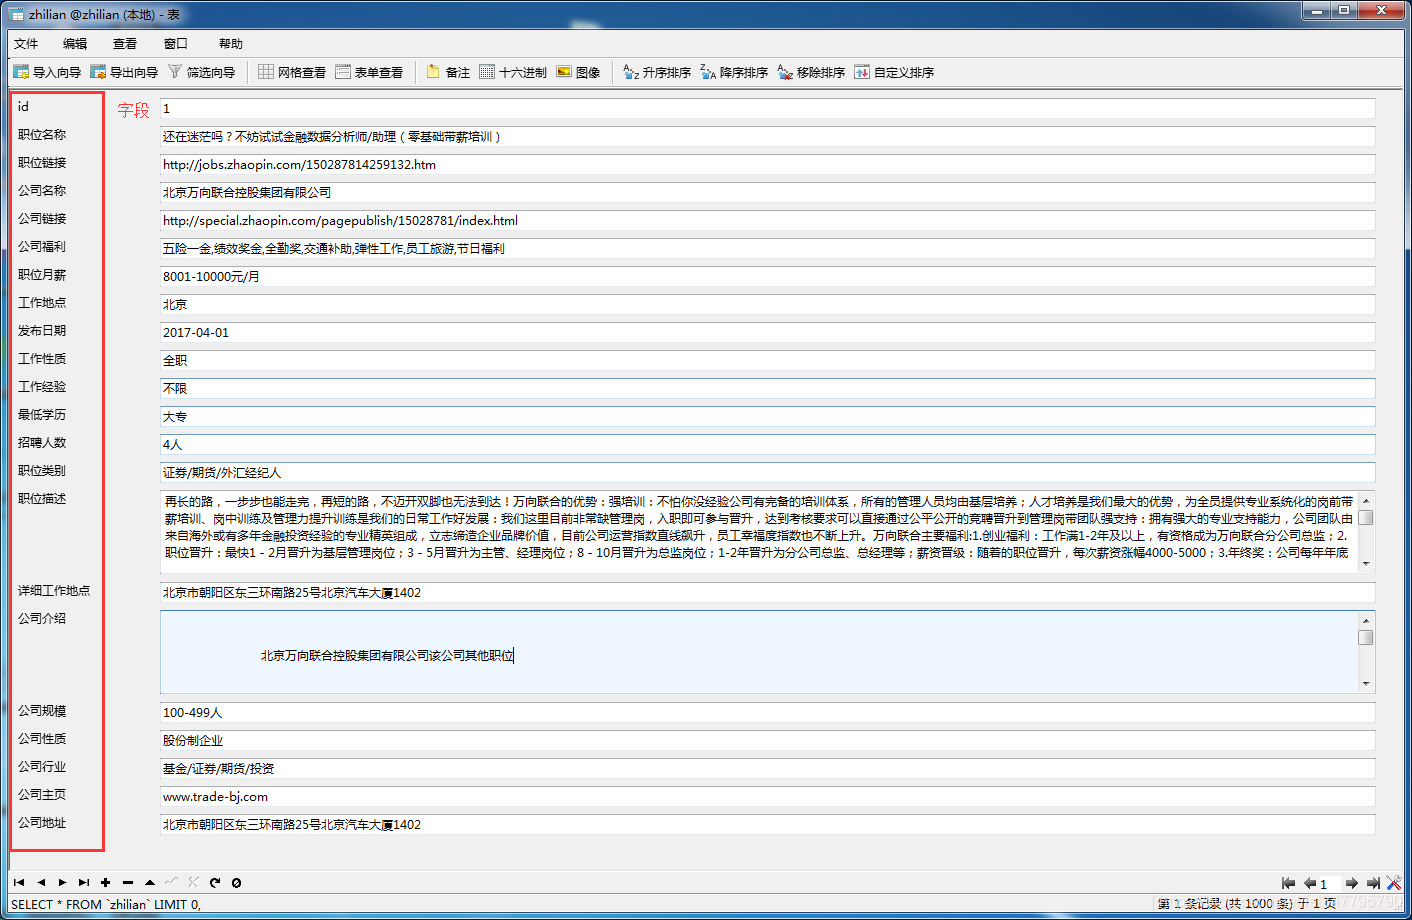Open the 查看 menu

point(125,43)
